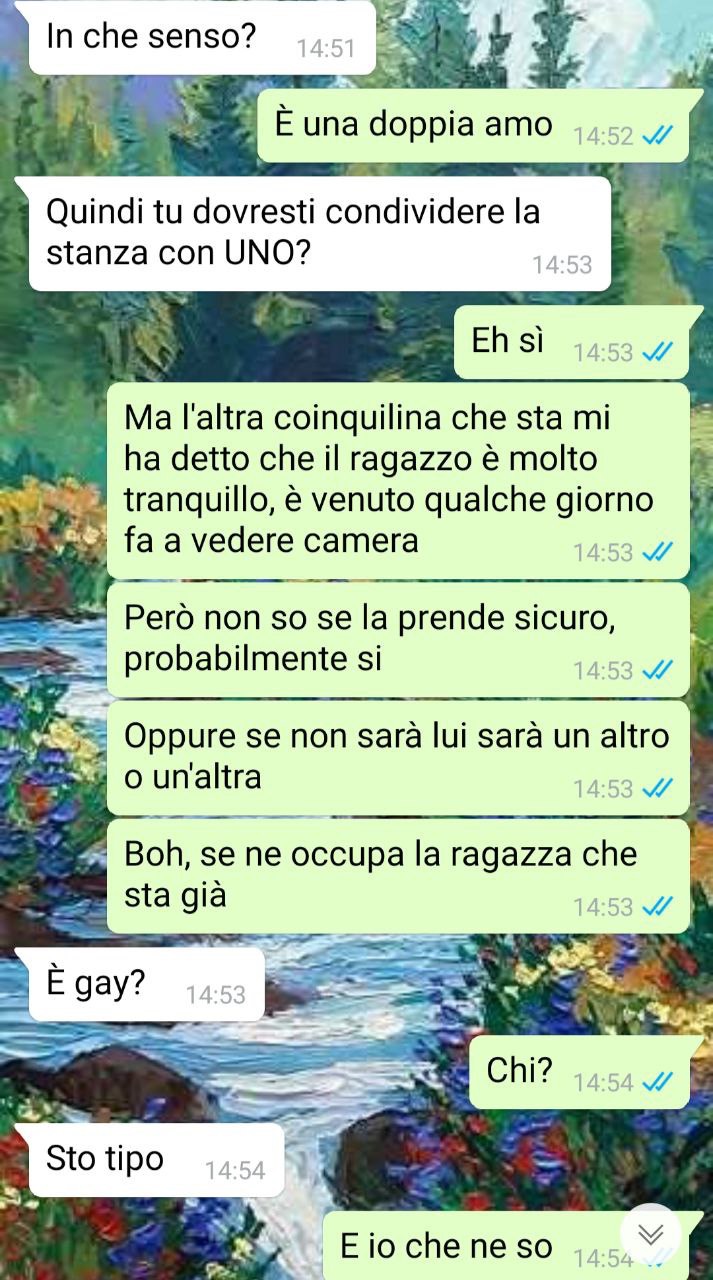The height and width of the screenshot is (1280, 713).
Task: Select the "È una doppia amo" bubble
Action: (x=474, y=126)
